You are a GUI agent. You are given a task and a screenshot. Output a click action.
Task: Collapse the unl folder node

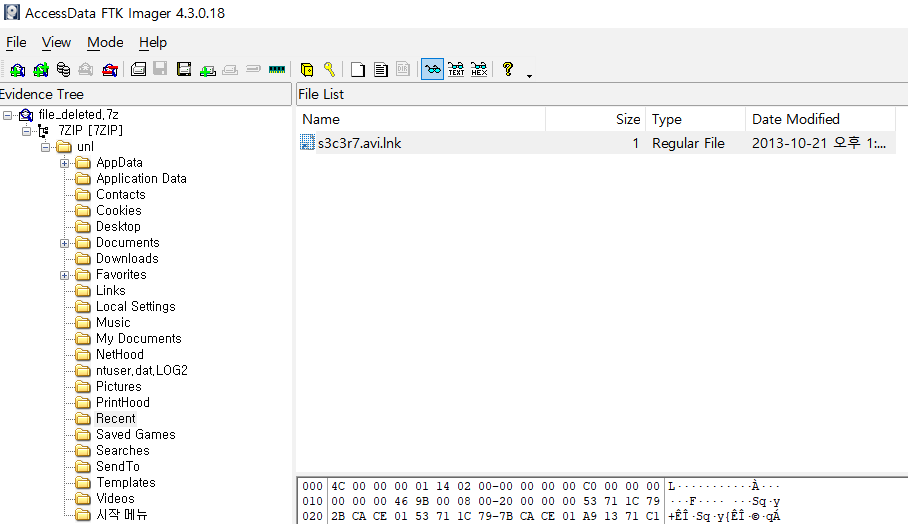pyautogui.click(x=46, y=147)
